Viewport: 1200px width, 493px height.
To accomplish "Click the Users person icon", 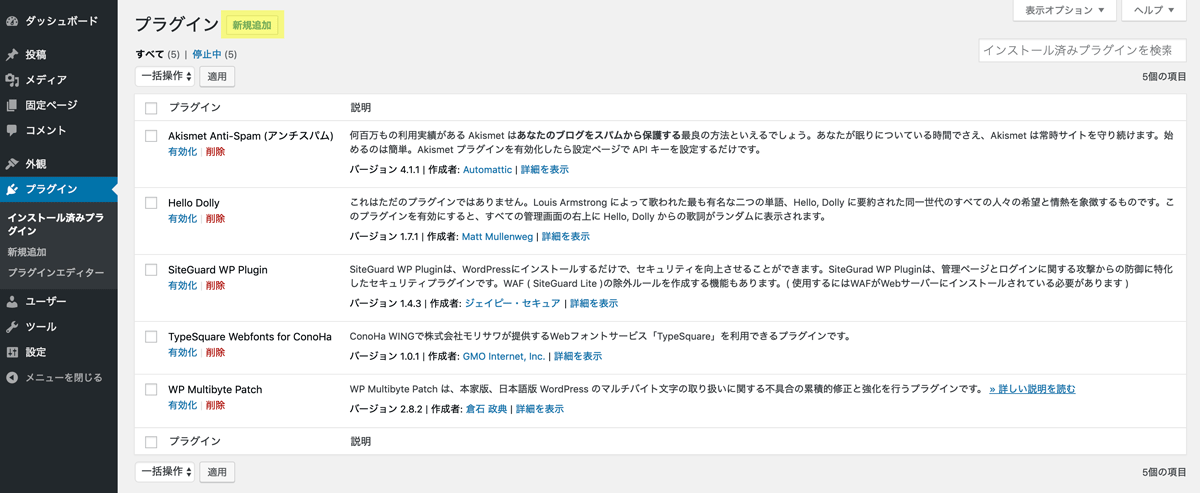I will [12, 301].
